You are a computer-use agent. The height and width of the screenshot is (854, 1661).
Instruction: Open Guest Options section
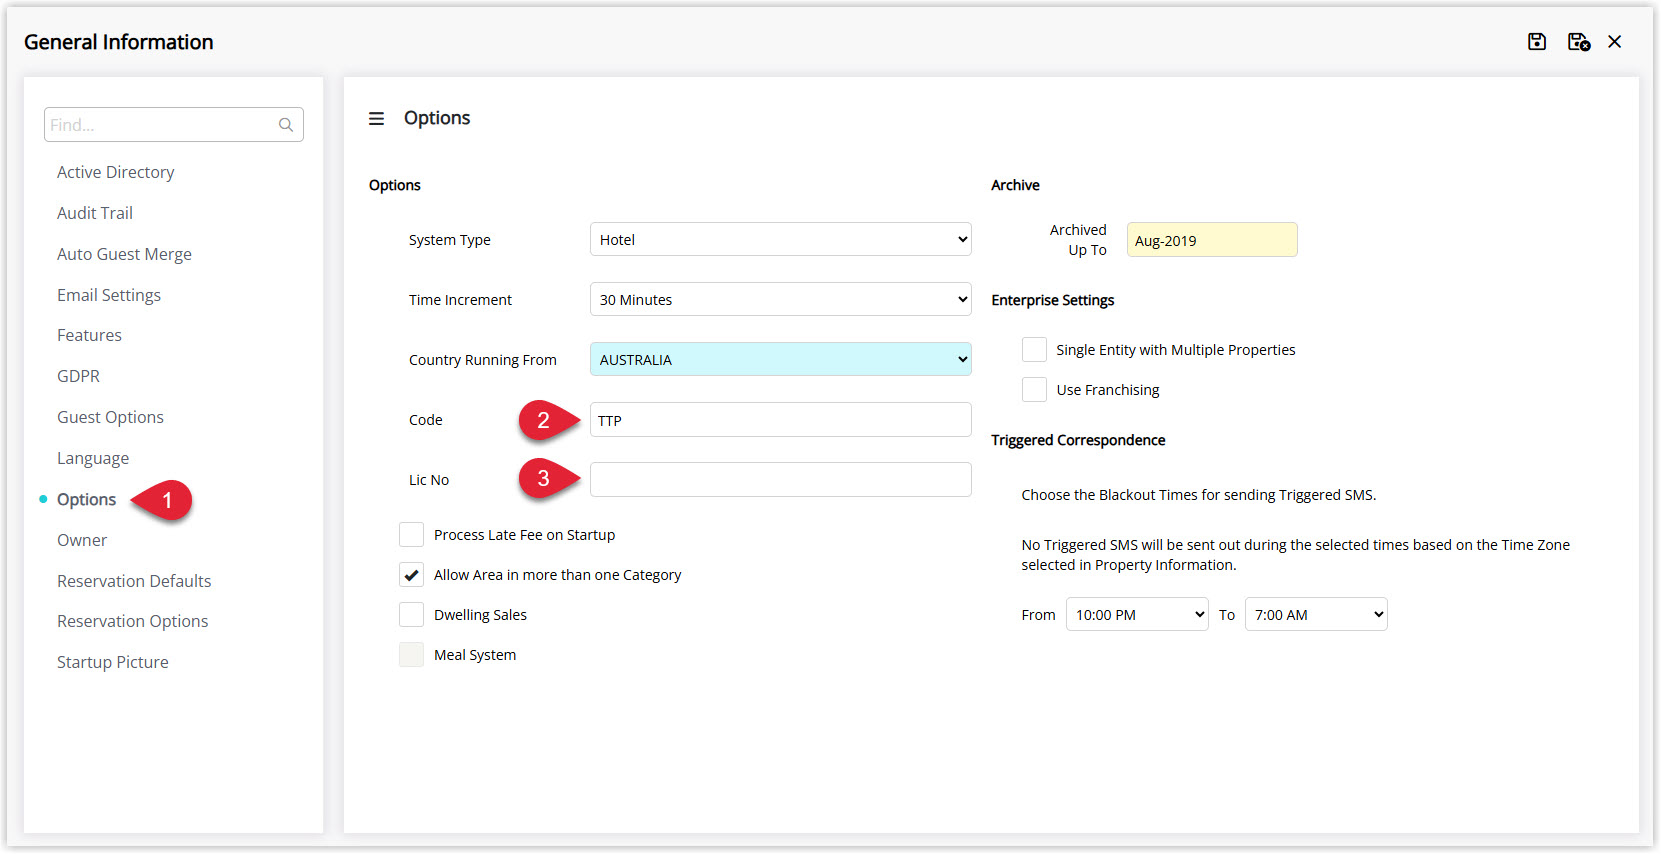[110, 417]
